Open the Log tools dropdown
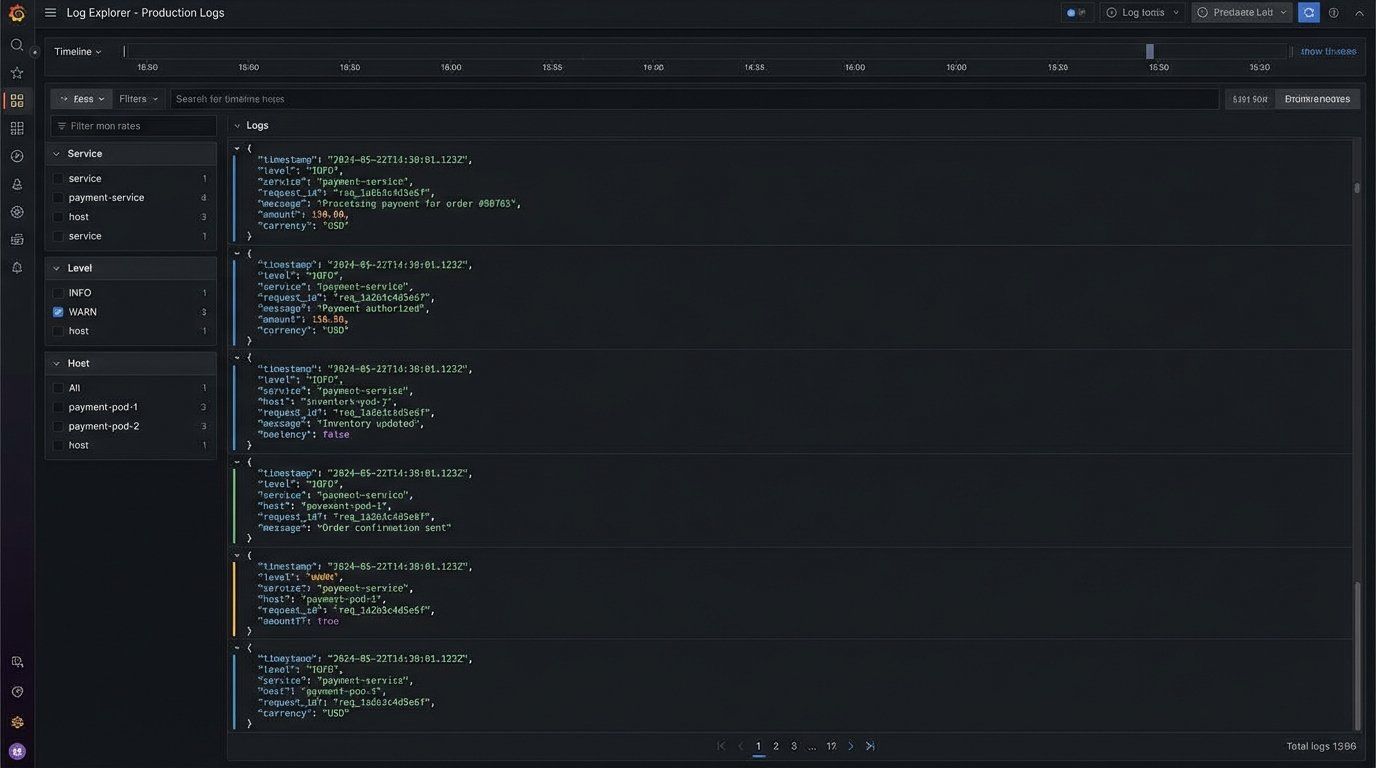1376x768 pixels. pyautogui.click(x=1141, y=12)
